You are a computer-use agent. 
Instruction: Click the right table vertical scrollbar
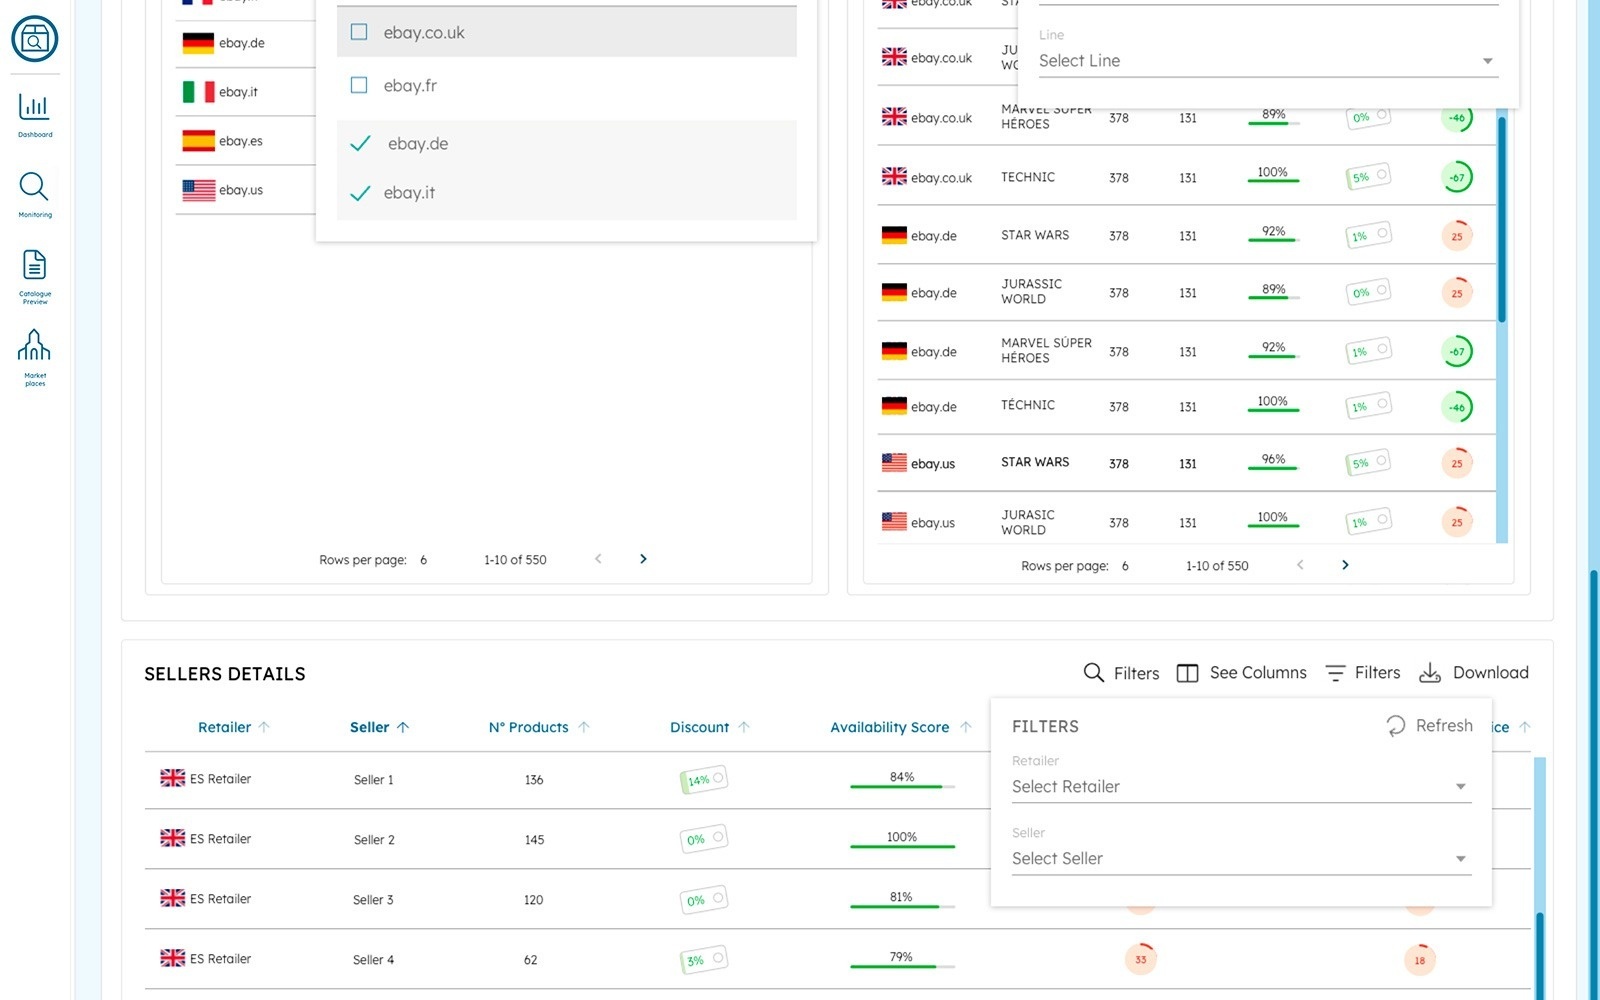click(1501, 220)
